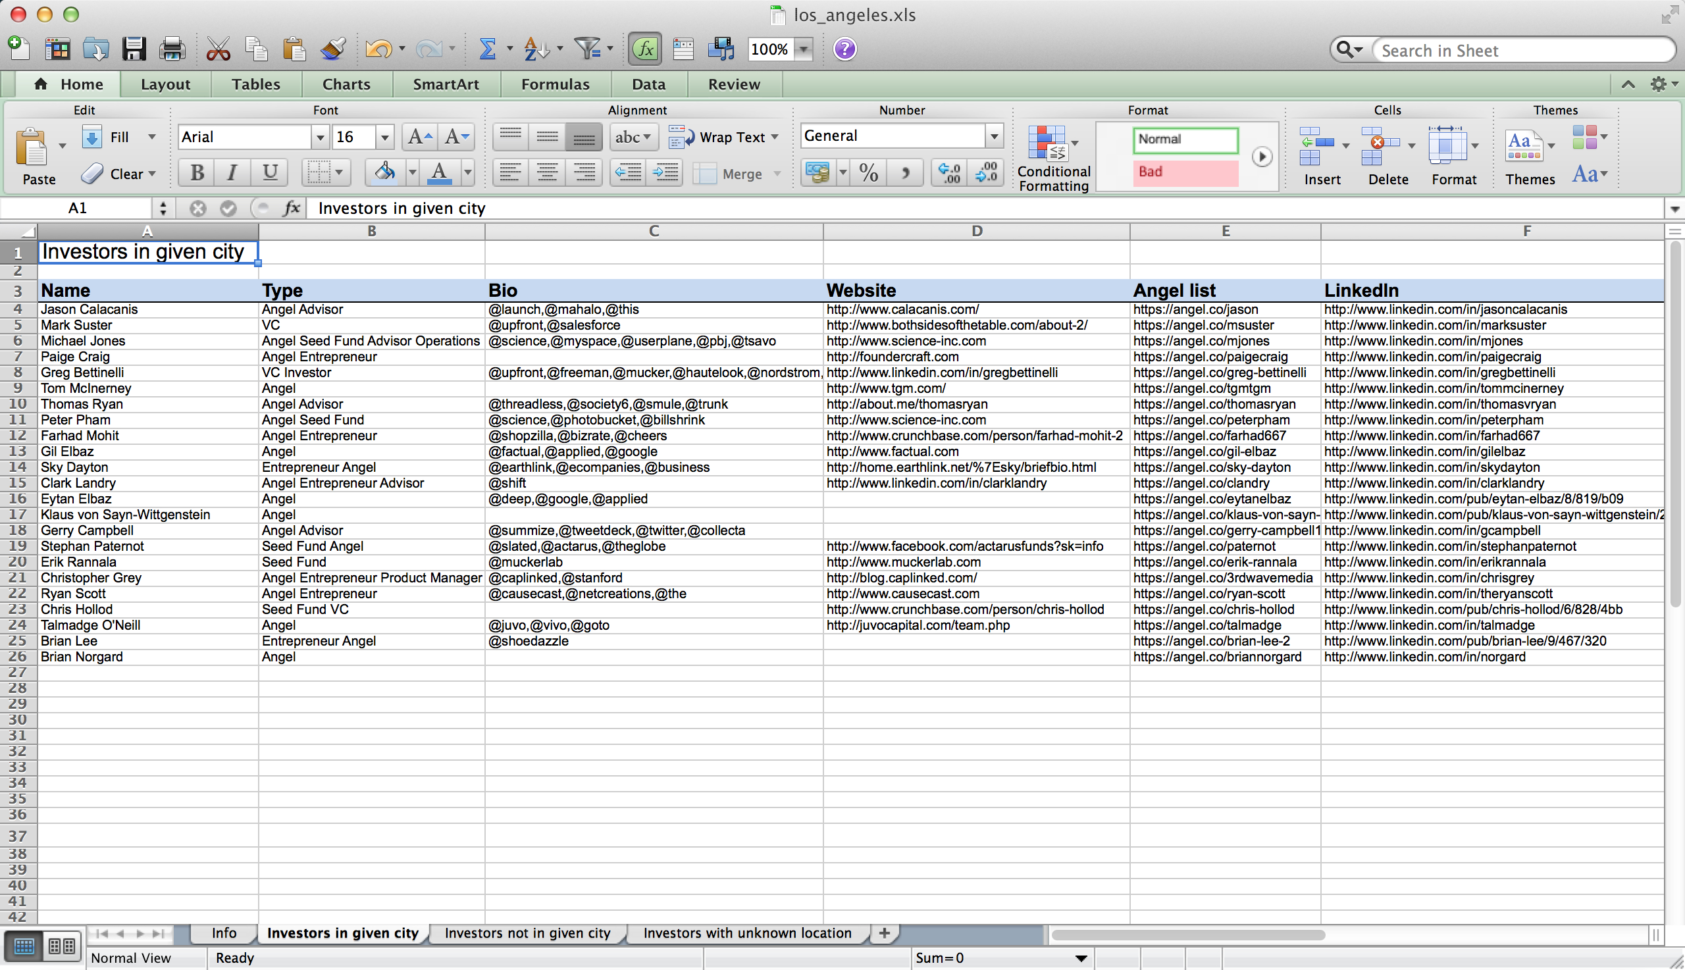The width and height of the screenshot is (1685, 970).
Task: Apply Filter using the funnel icon
Action: (x=588, y=48)
